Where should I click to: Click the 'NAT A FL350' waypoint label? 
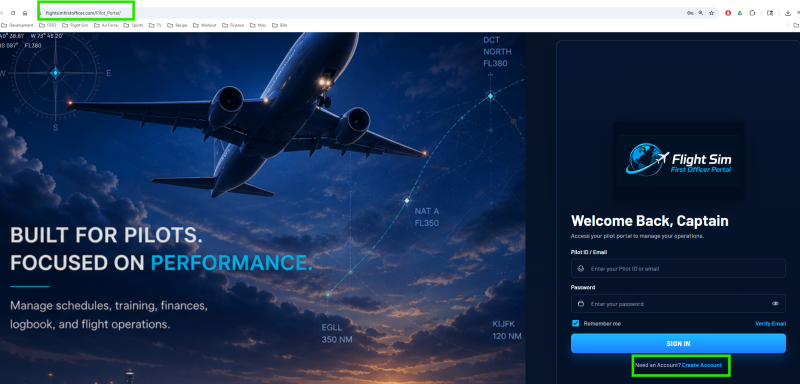coord(427,217)
